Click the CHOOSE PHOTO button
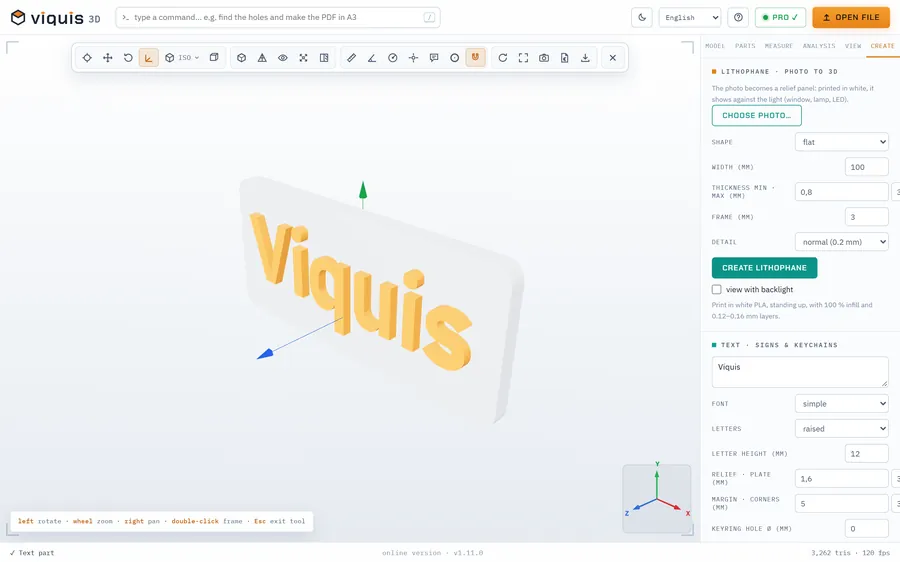Image resolution: width=900 pixels, height=562 pixels. click(757, 115)
